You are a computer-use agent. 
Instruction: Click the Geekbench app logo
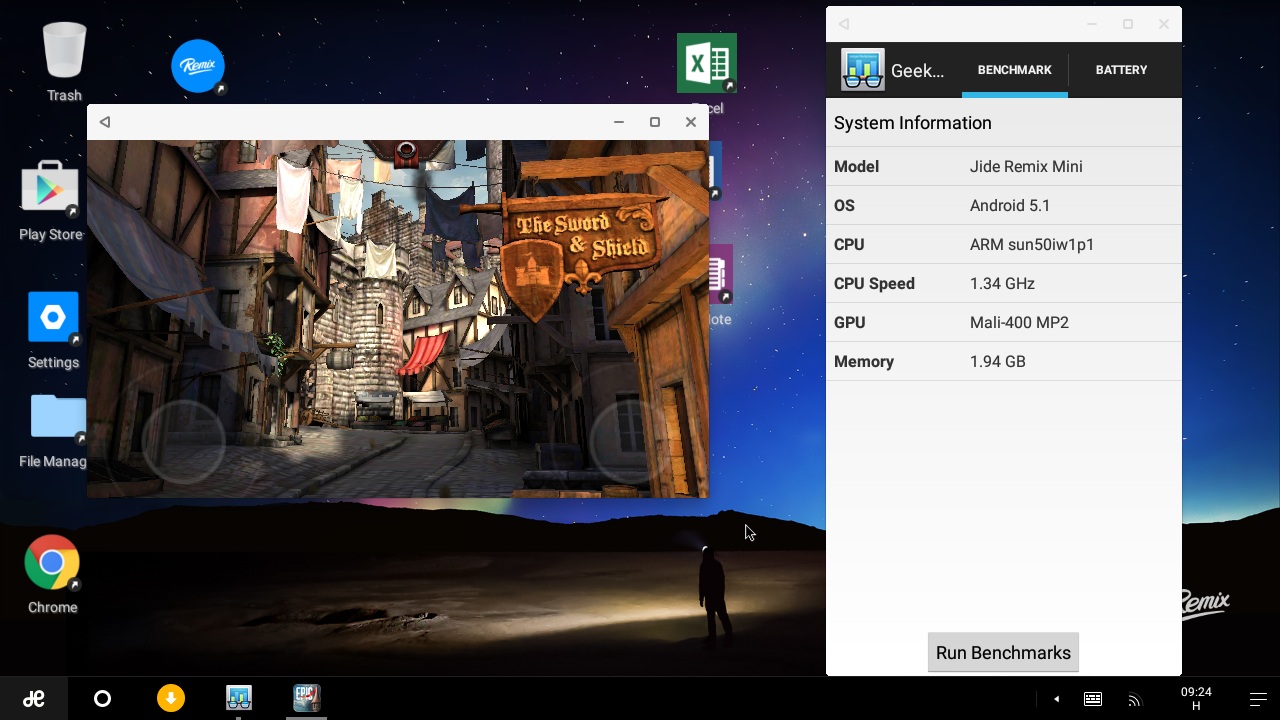tap(862, 70)
